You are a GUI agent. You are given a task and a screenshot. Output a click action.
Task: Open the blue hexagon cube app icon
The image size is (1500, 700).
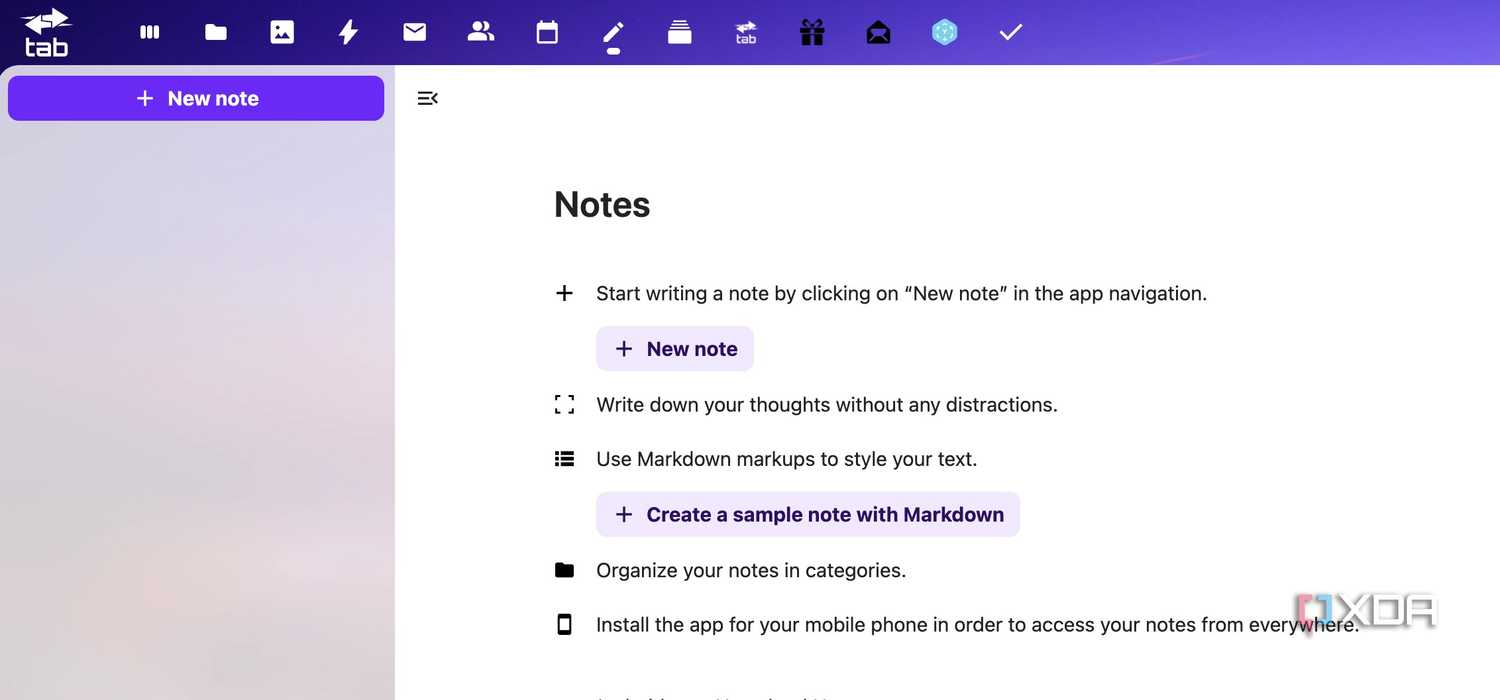point(945,32)
